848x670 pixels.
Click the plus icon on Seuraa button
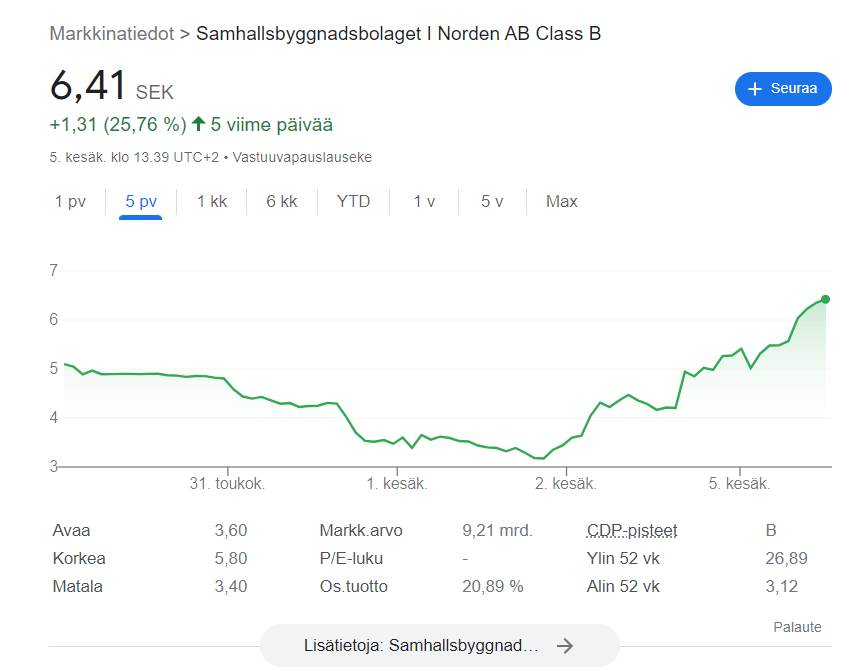pyautogui.click(x=755, y=89)
